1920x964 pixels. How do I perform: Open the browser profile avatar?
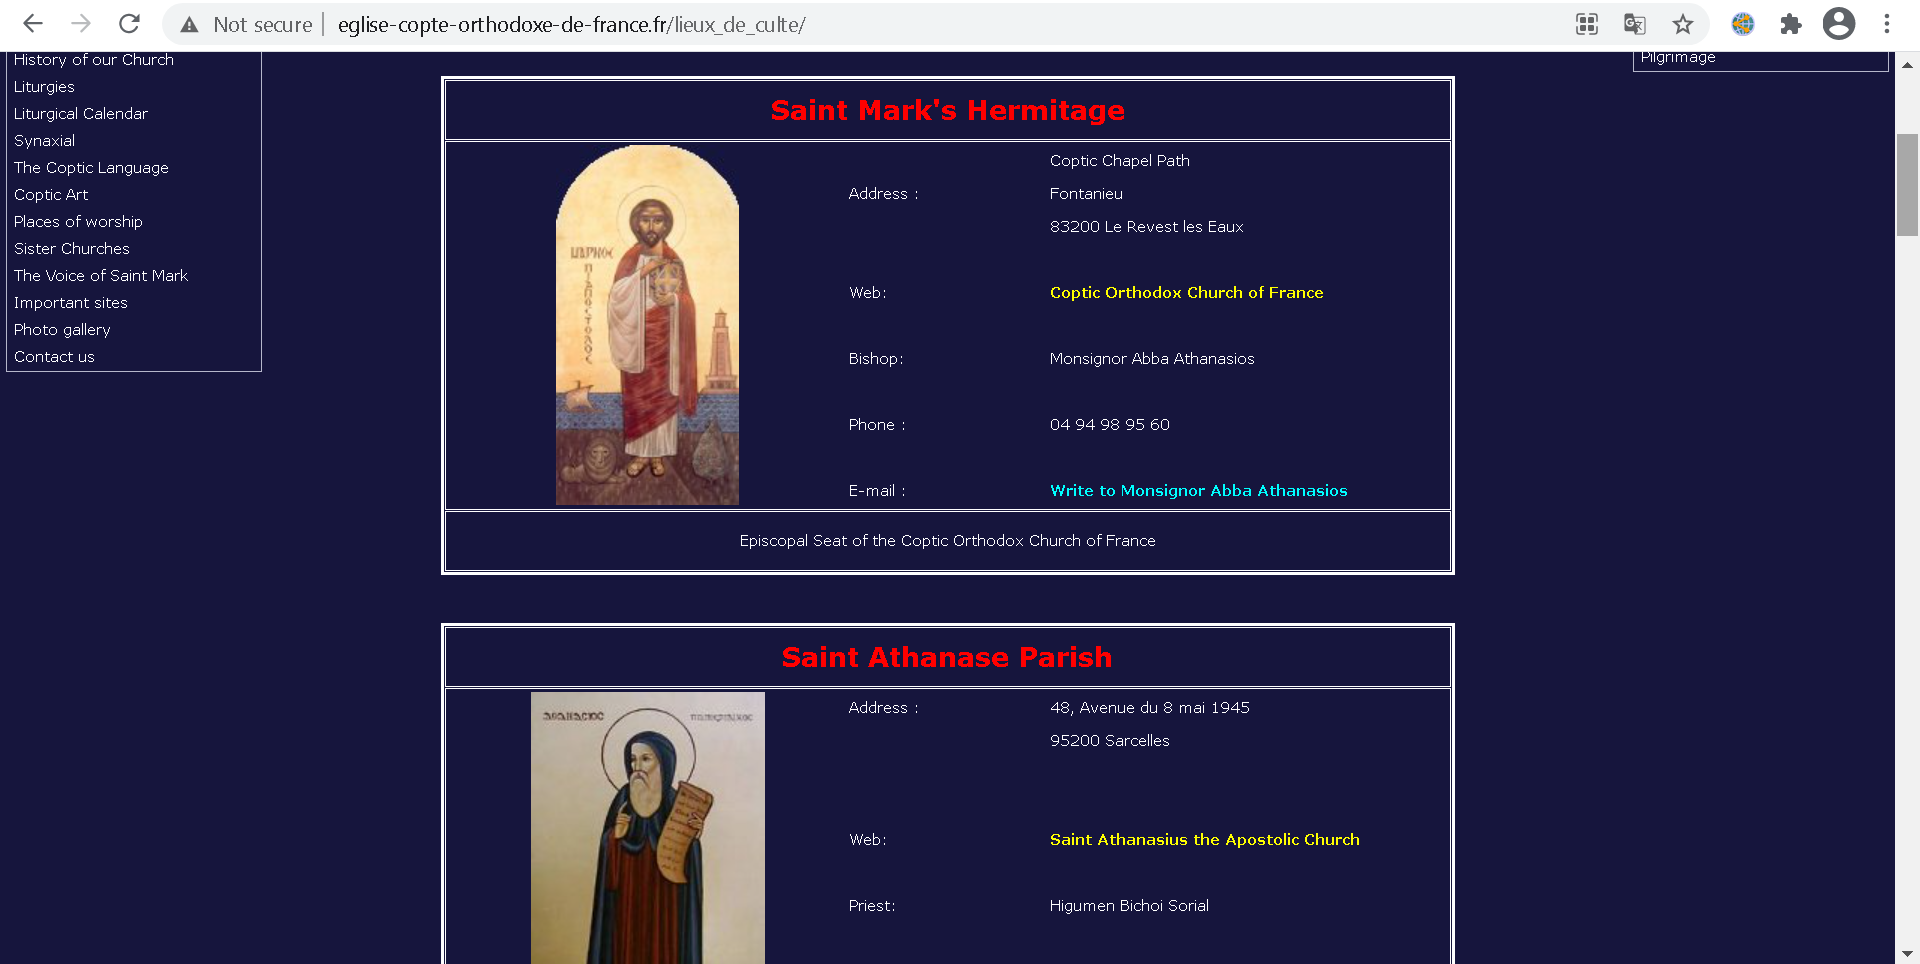[x=1839, y=24]
